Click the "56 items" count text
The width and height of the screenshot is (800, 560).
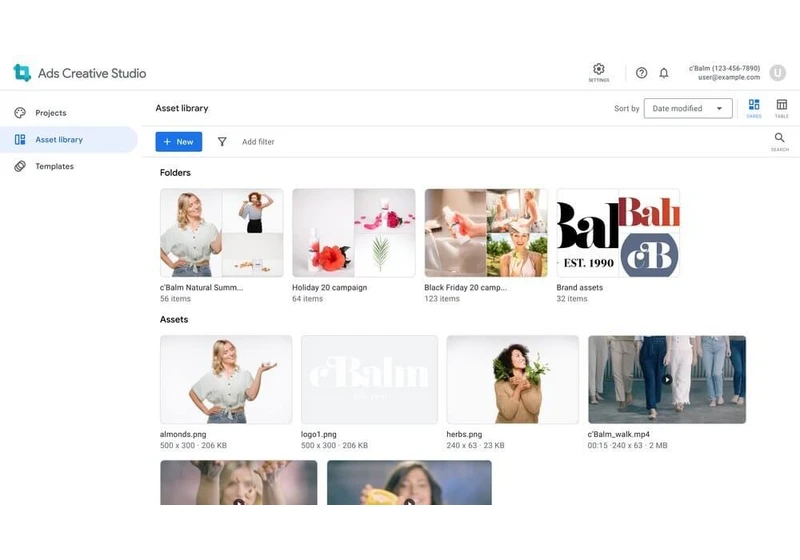click(x=175, y=298)
